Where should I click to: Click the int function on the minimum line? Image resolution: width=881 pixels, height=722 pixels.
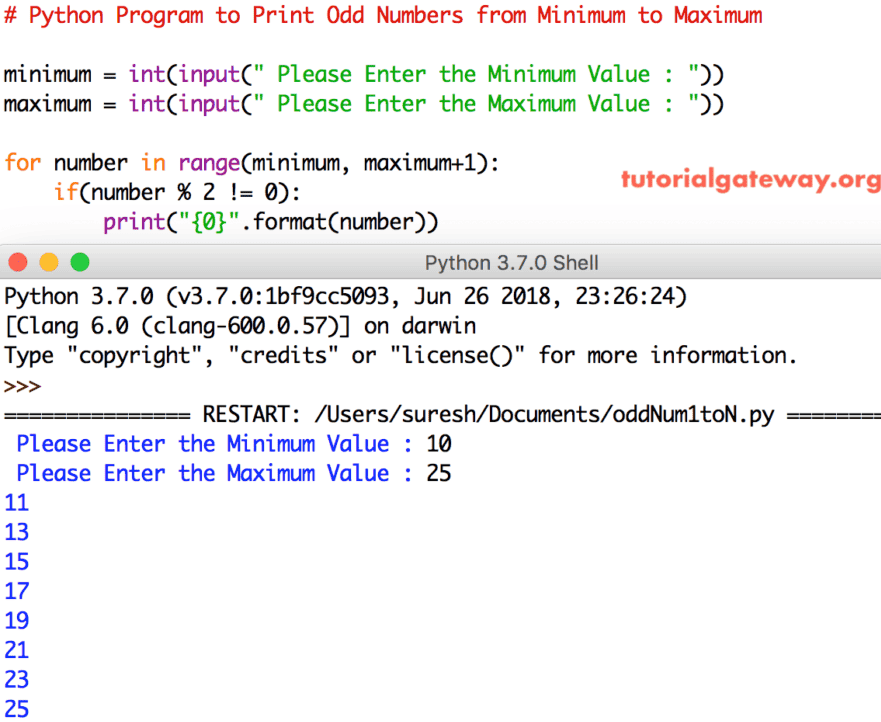point(147,74)
